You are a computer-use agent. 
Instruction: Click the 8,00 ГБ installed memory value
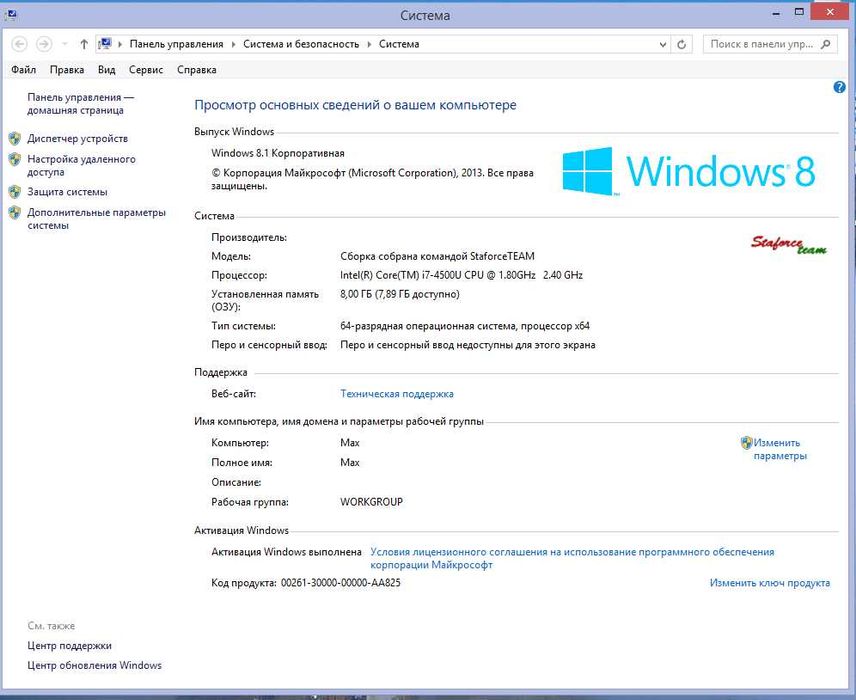tap(400, 294)
